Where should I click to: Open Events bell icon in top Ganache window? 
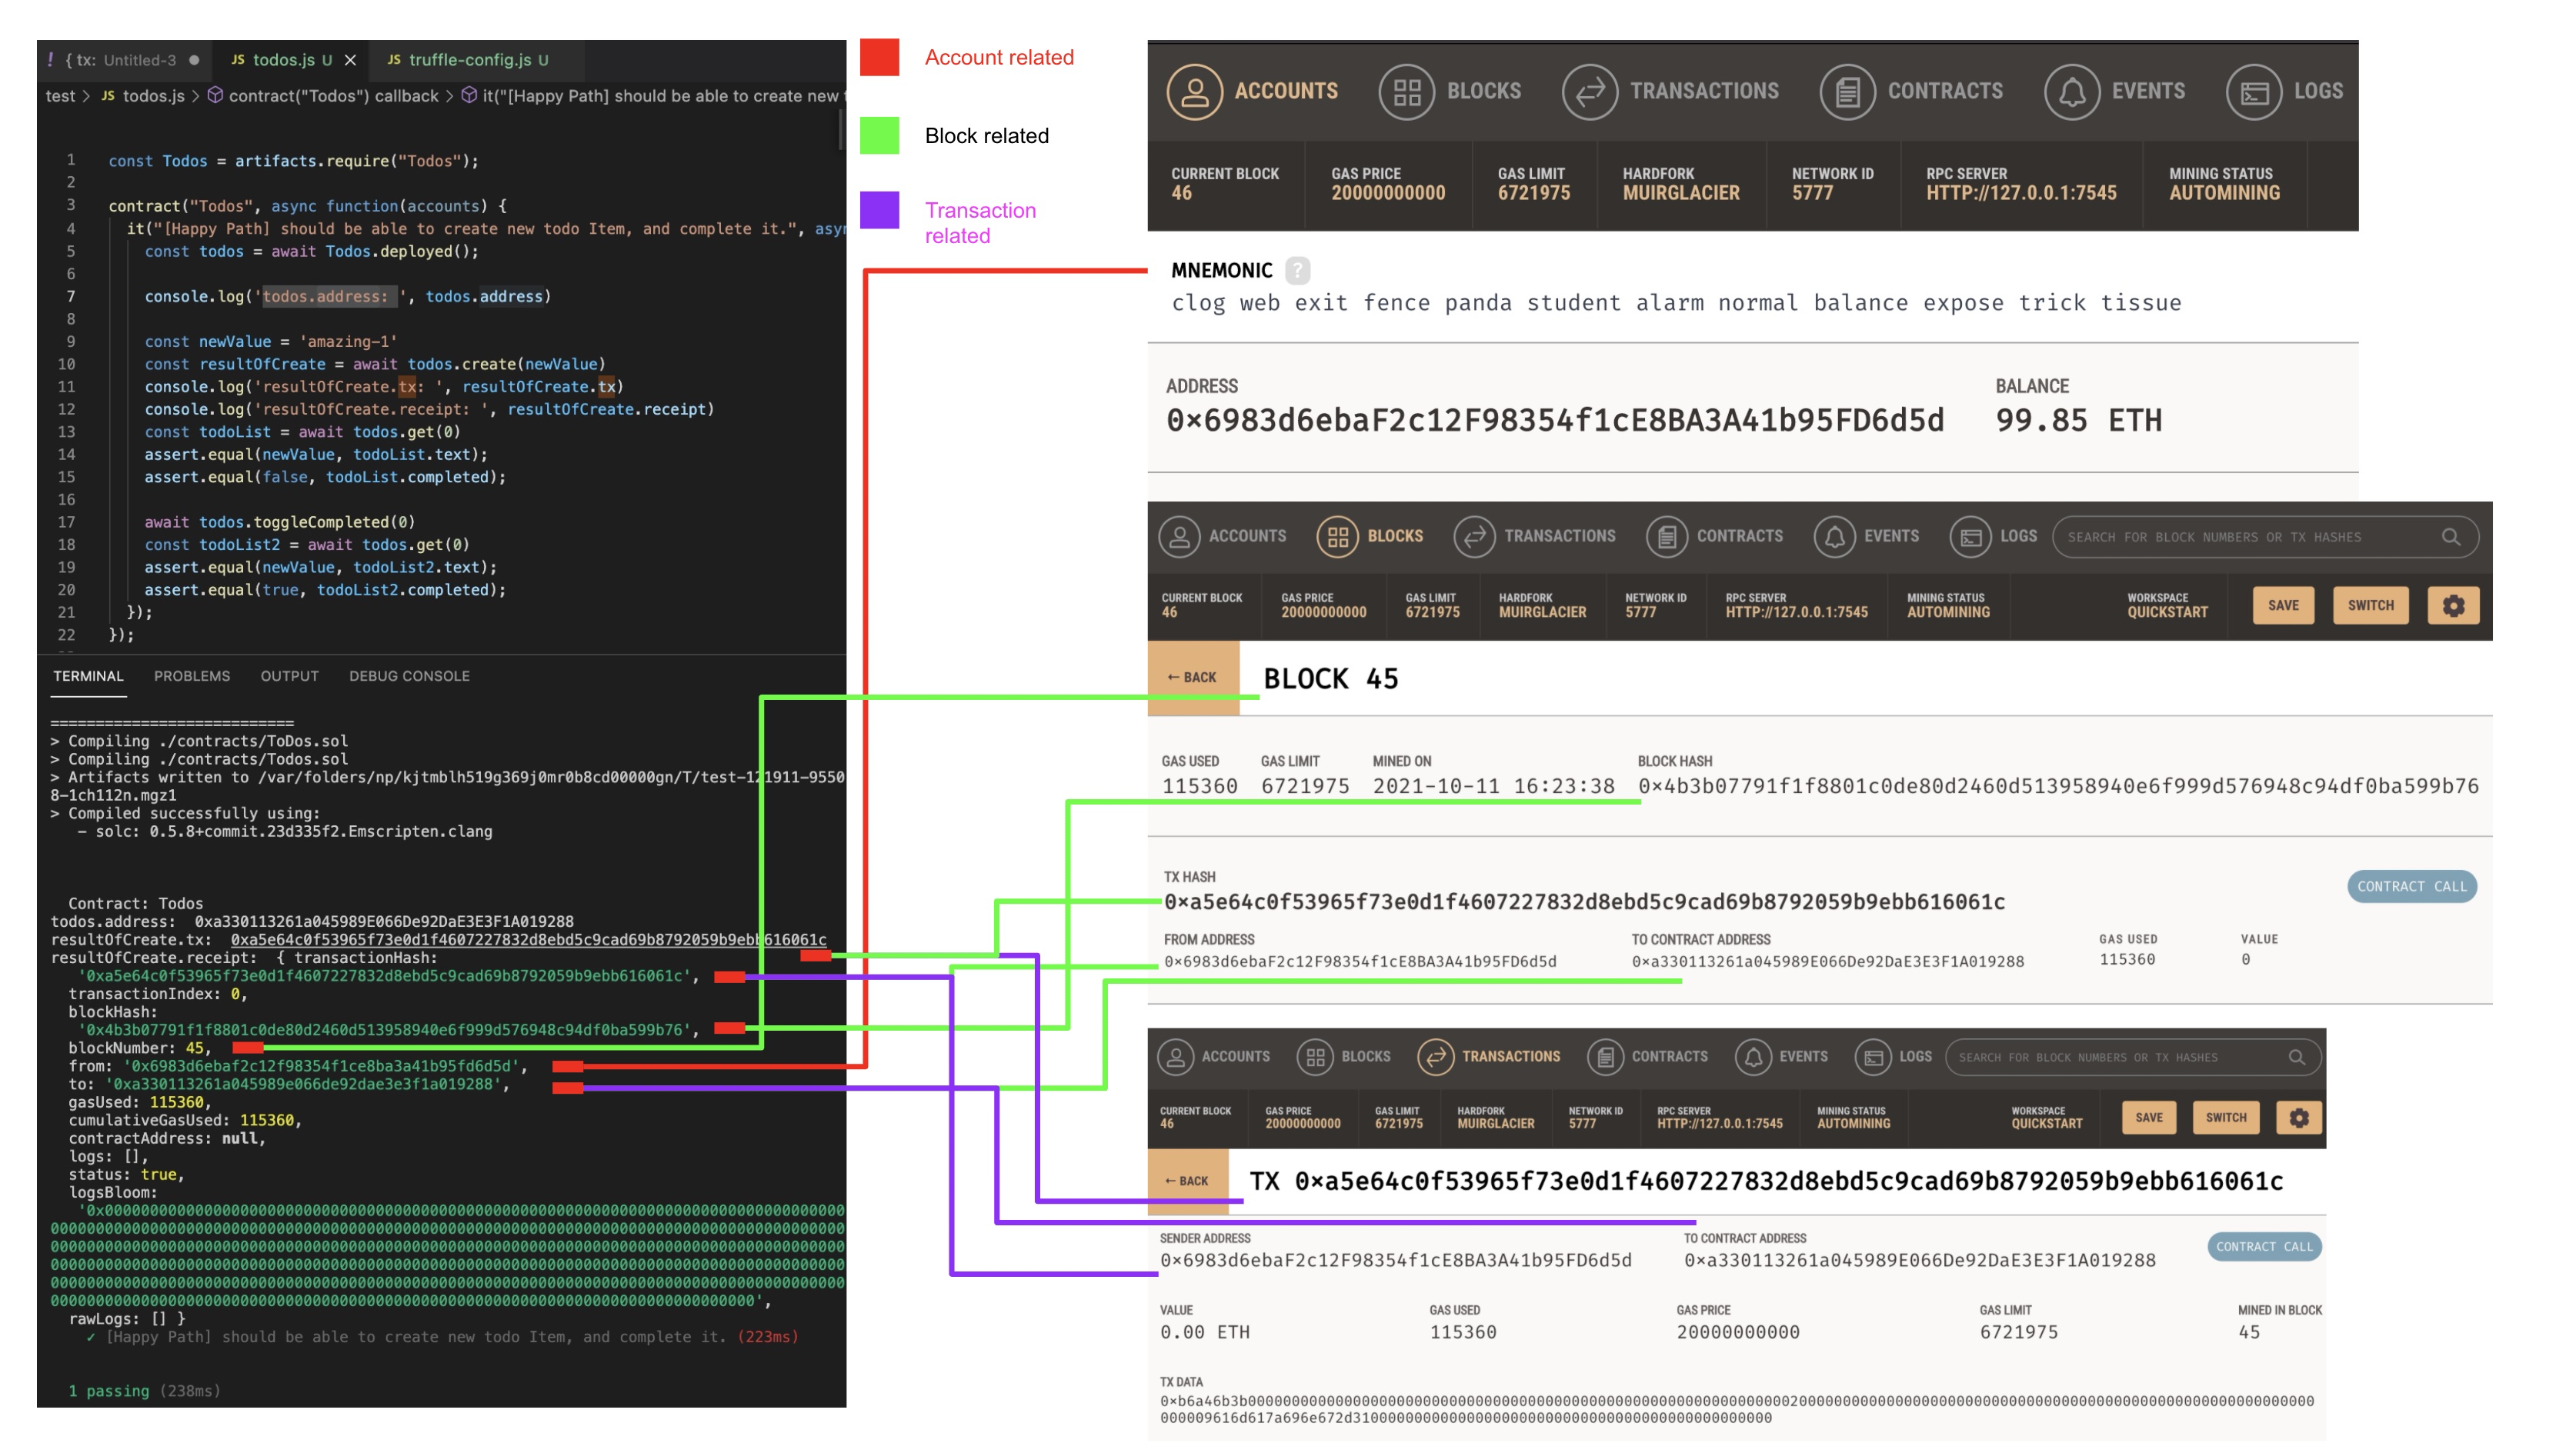click(2071, 91)
